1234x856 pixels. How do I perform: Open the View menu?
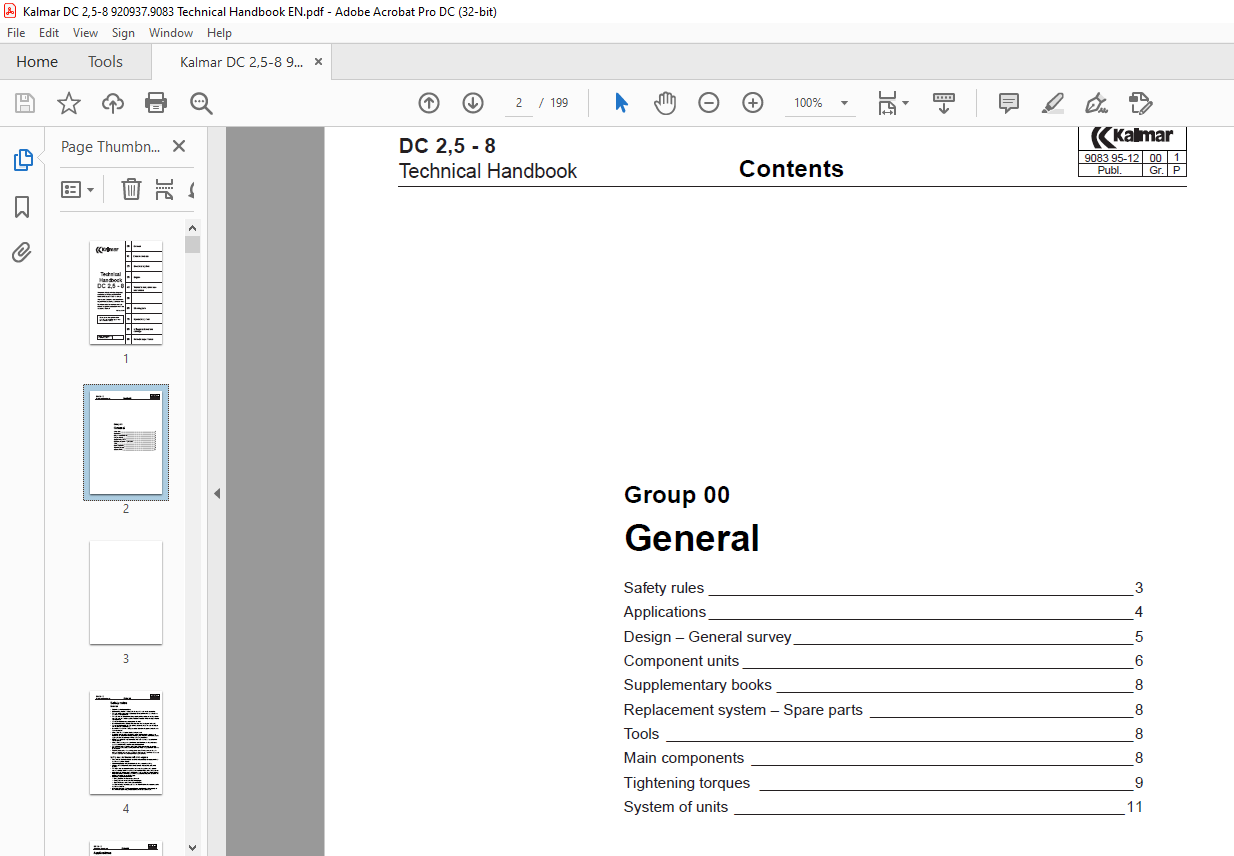click(85, 33)
